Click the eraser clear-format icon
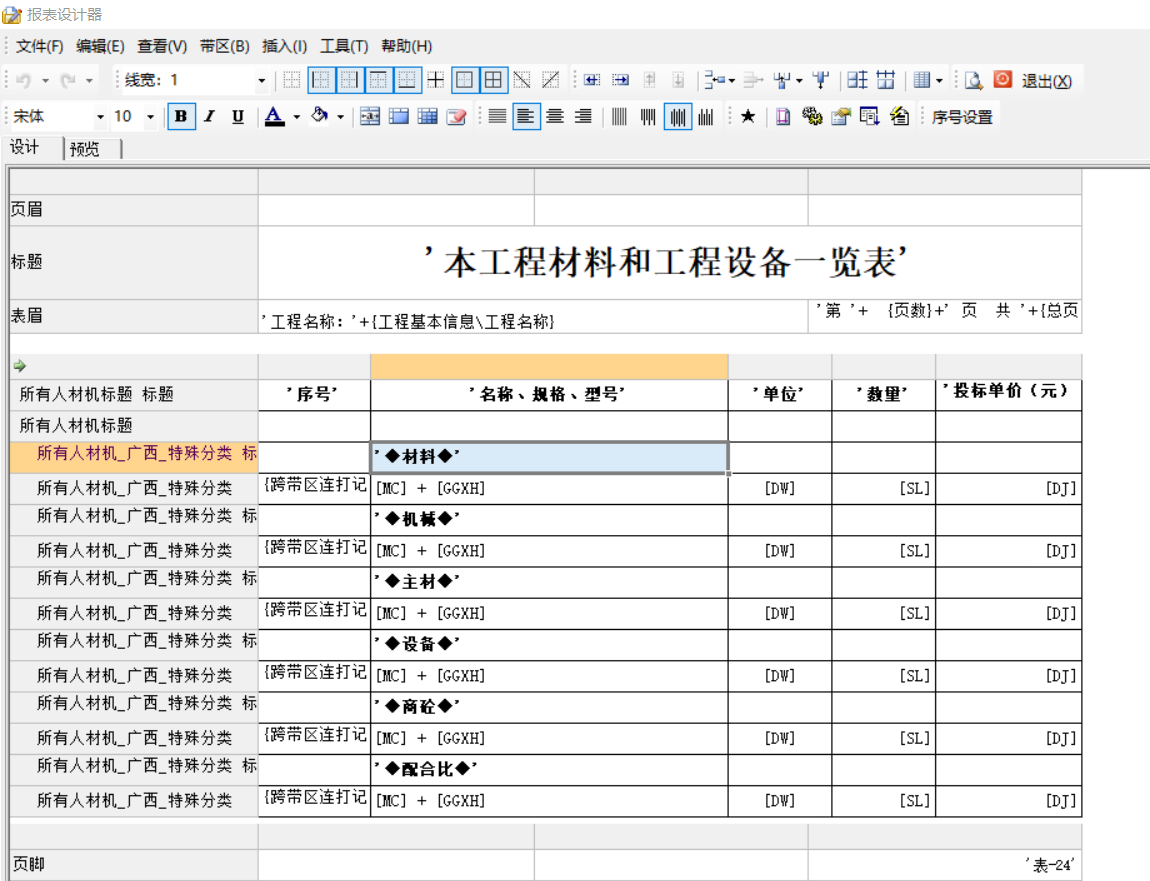 pyautogui.click(x=456, y=117)
